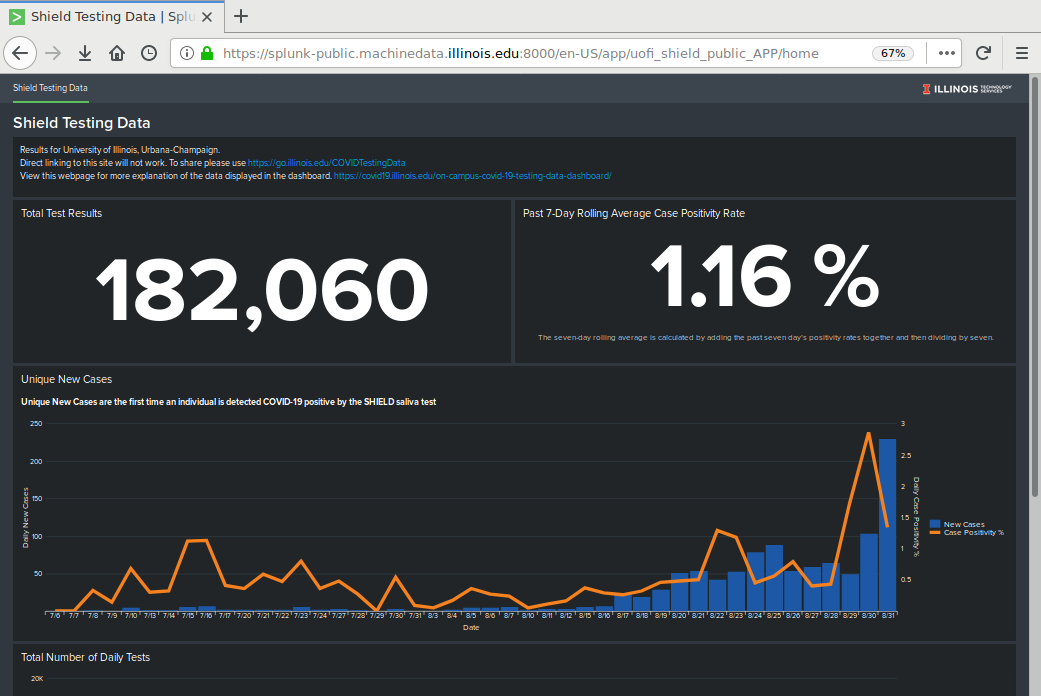Go to browser Home icon

117,53
